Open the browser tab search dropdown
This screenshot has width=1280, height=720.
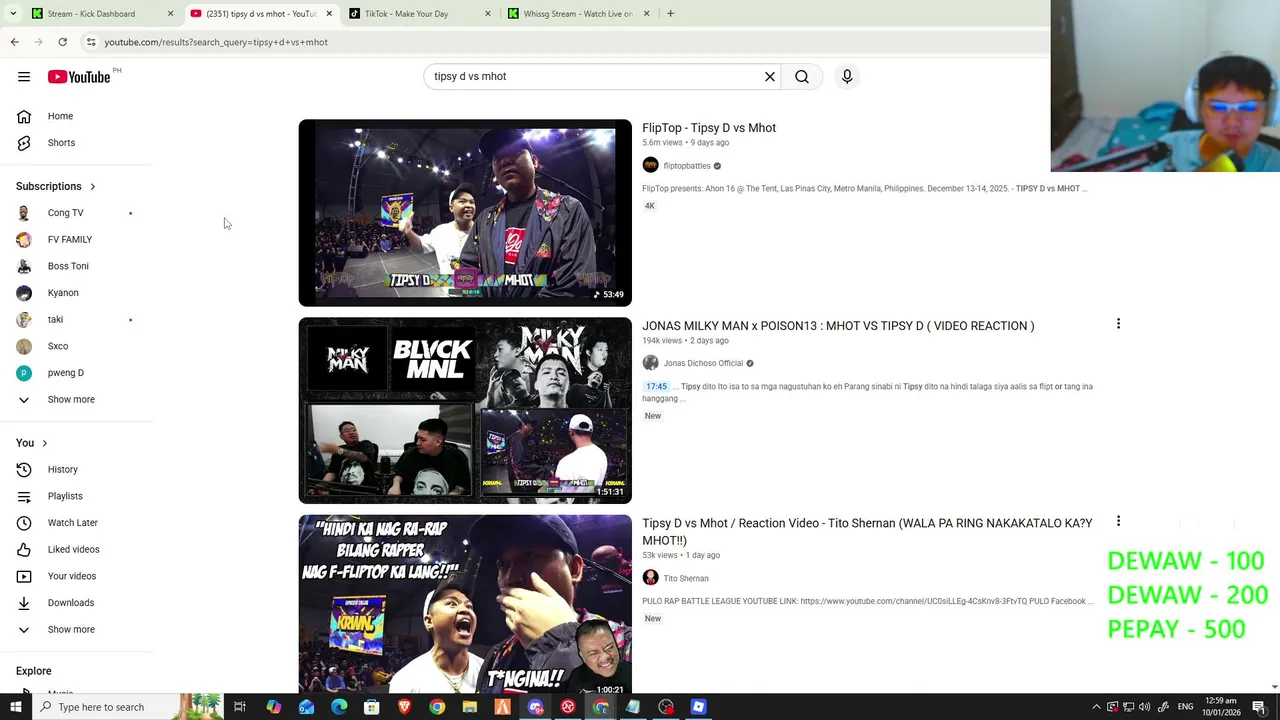(12, 14)
